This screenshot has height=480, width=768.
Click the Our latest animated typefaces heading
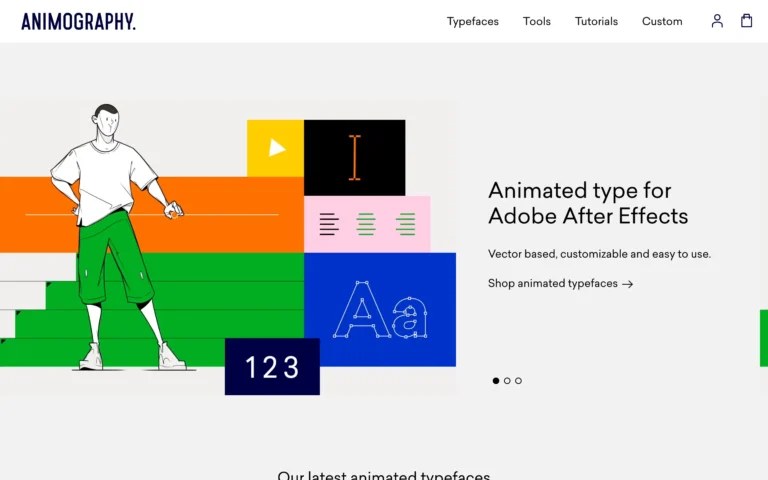(x=384, y=475)
